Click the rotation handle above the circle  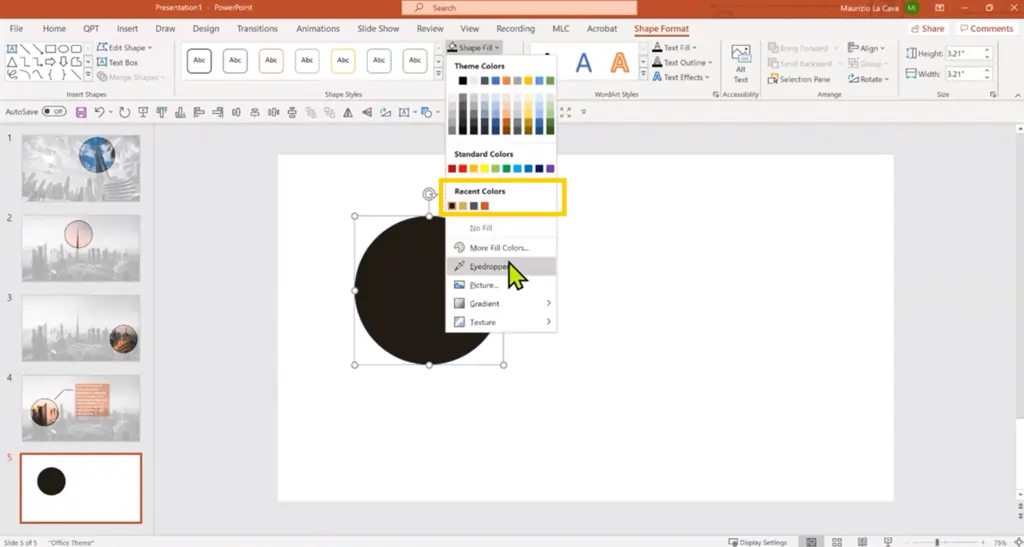pos(429,194)
